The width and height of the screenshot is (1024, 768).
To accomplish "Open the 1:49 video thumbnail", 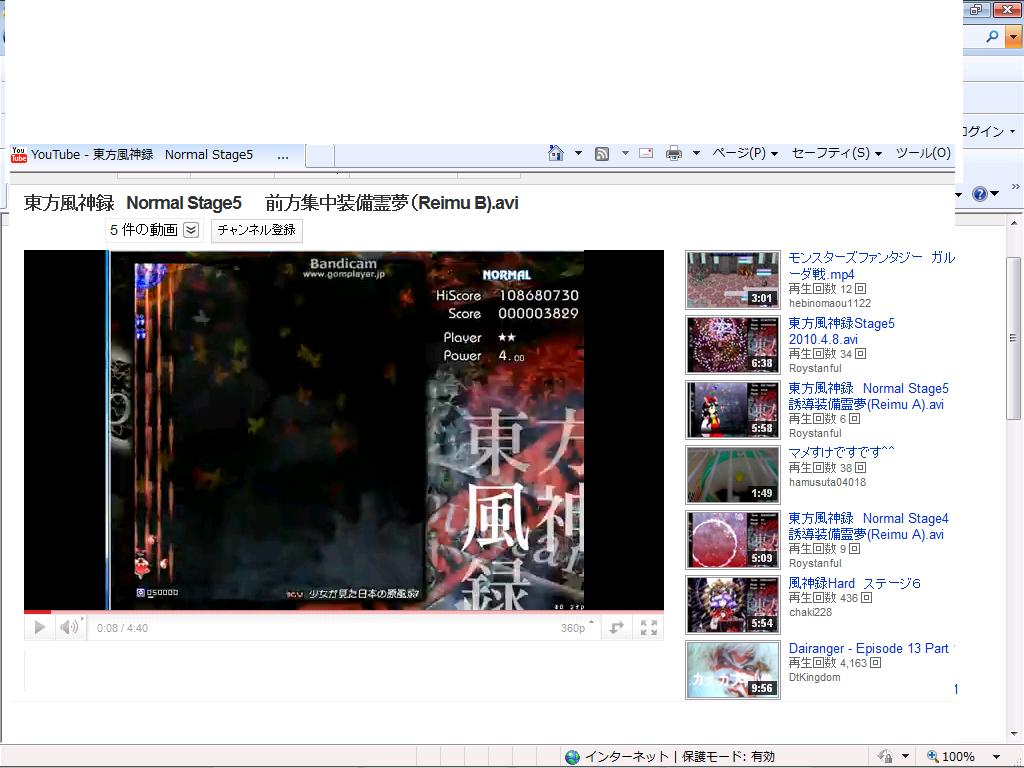I will point(733,475).
